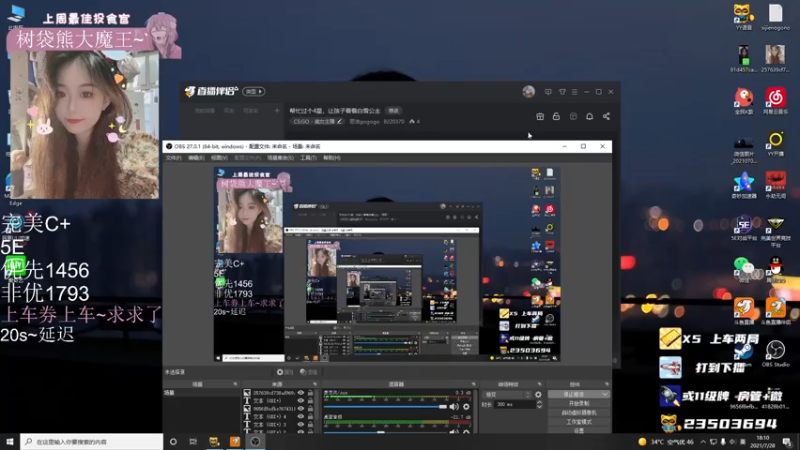Pop out the OBS sources dock panel
The width and height of the screenshot is (800, 450).
[x=315, y=384]
